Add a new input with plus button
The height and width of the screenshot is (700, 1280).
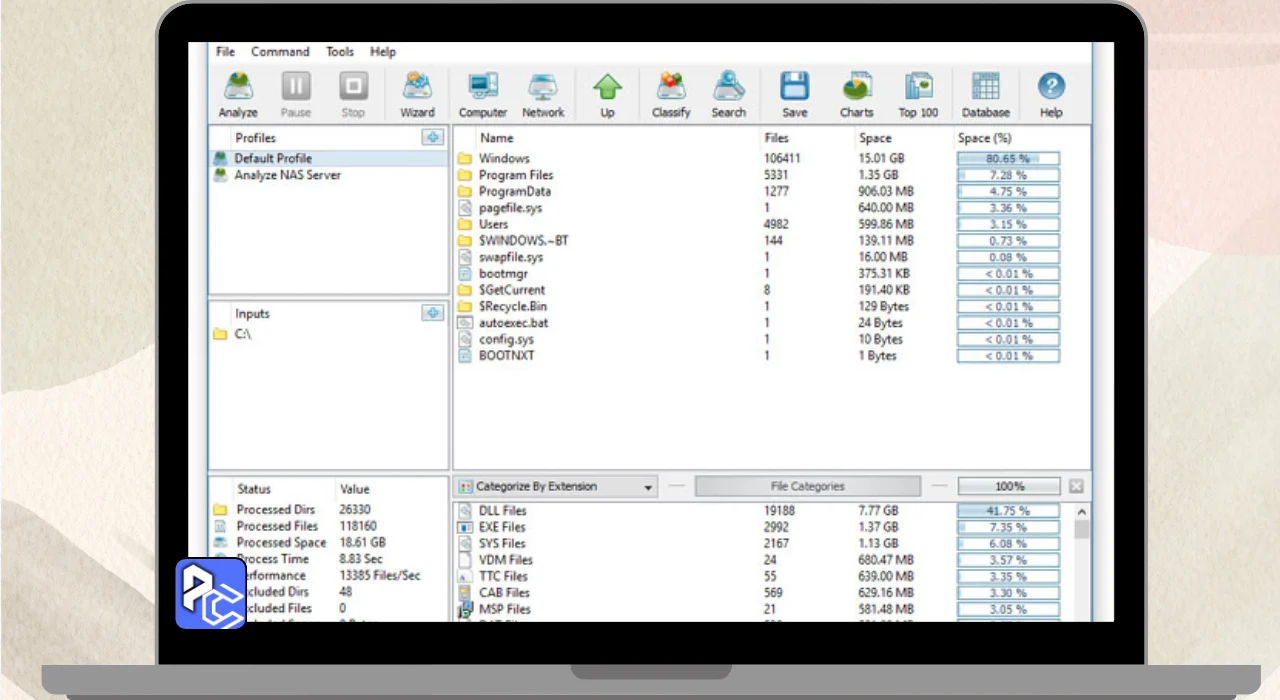(433, 313)
